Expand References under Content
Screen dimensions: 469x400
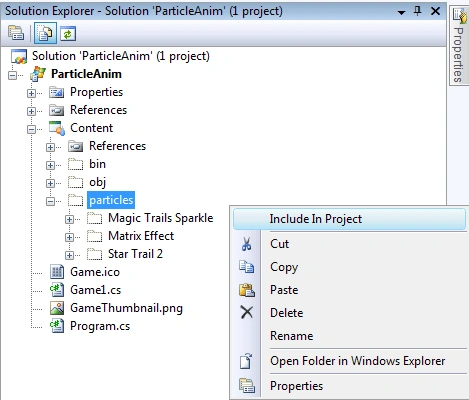pyautogui.click(x=50, y=147)
